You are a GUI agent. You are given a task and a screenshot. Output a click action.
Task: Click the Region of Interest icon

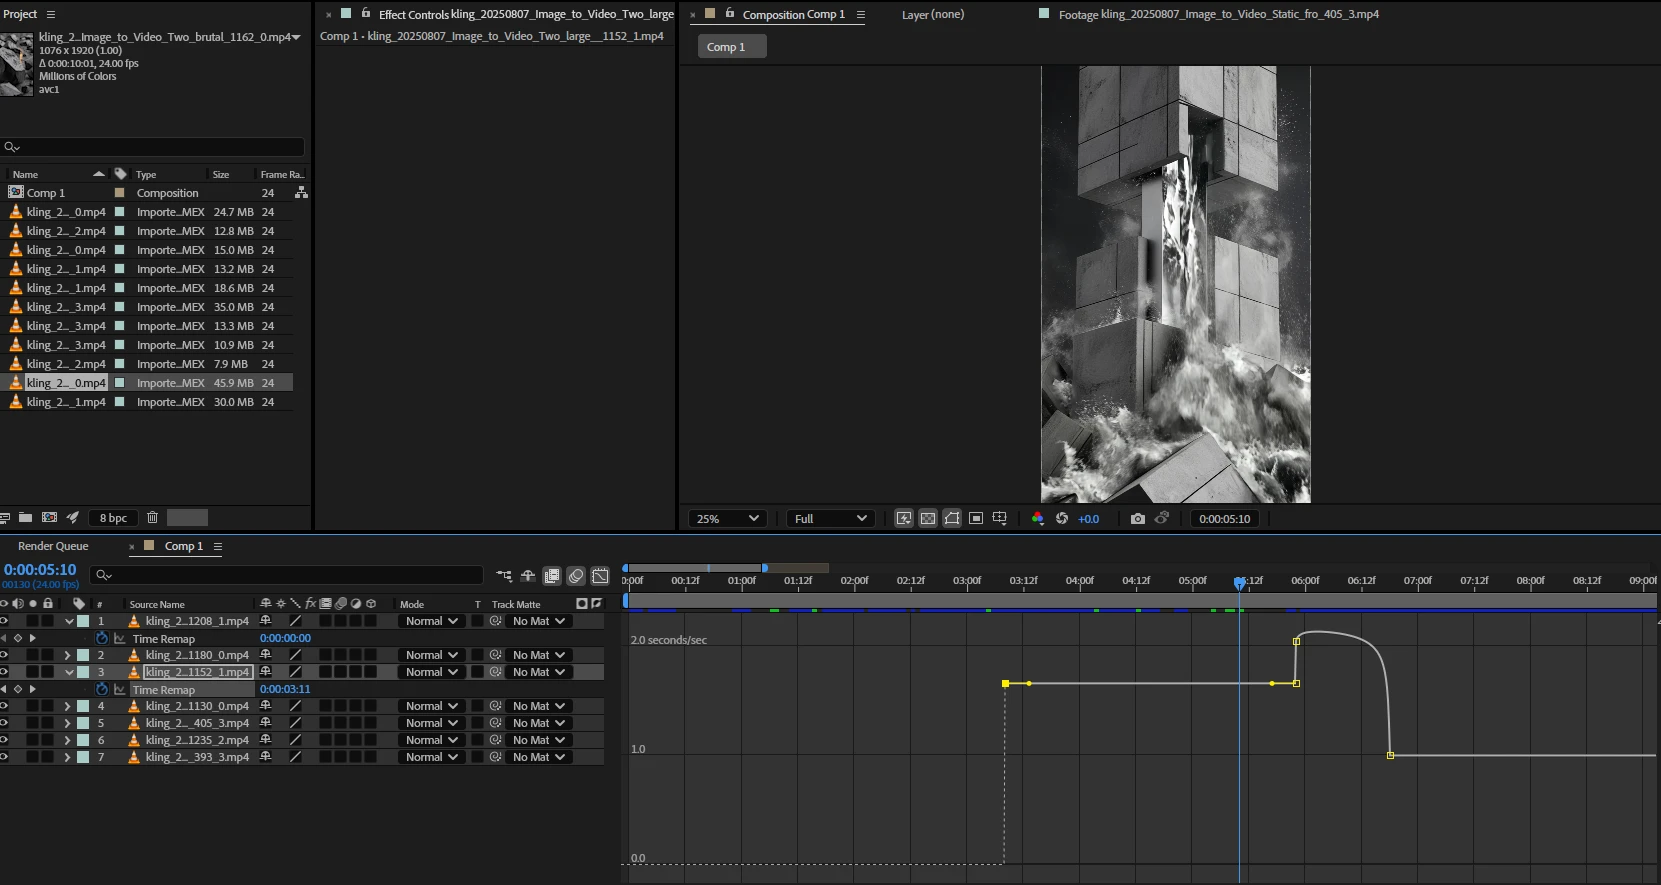pos(976,518)
